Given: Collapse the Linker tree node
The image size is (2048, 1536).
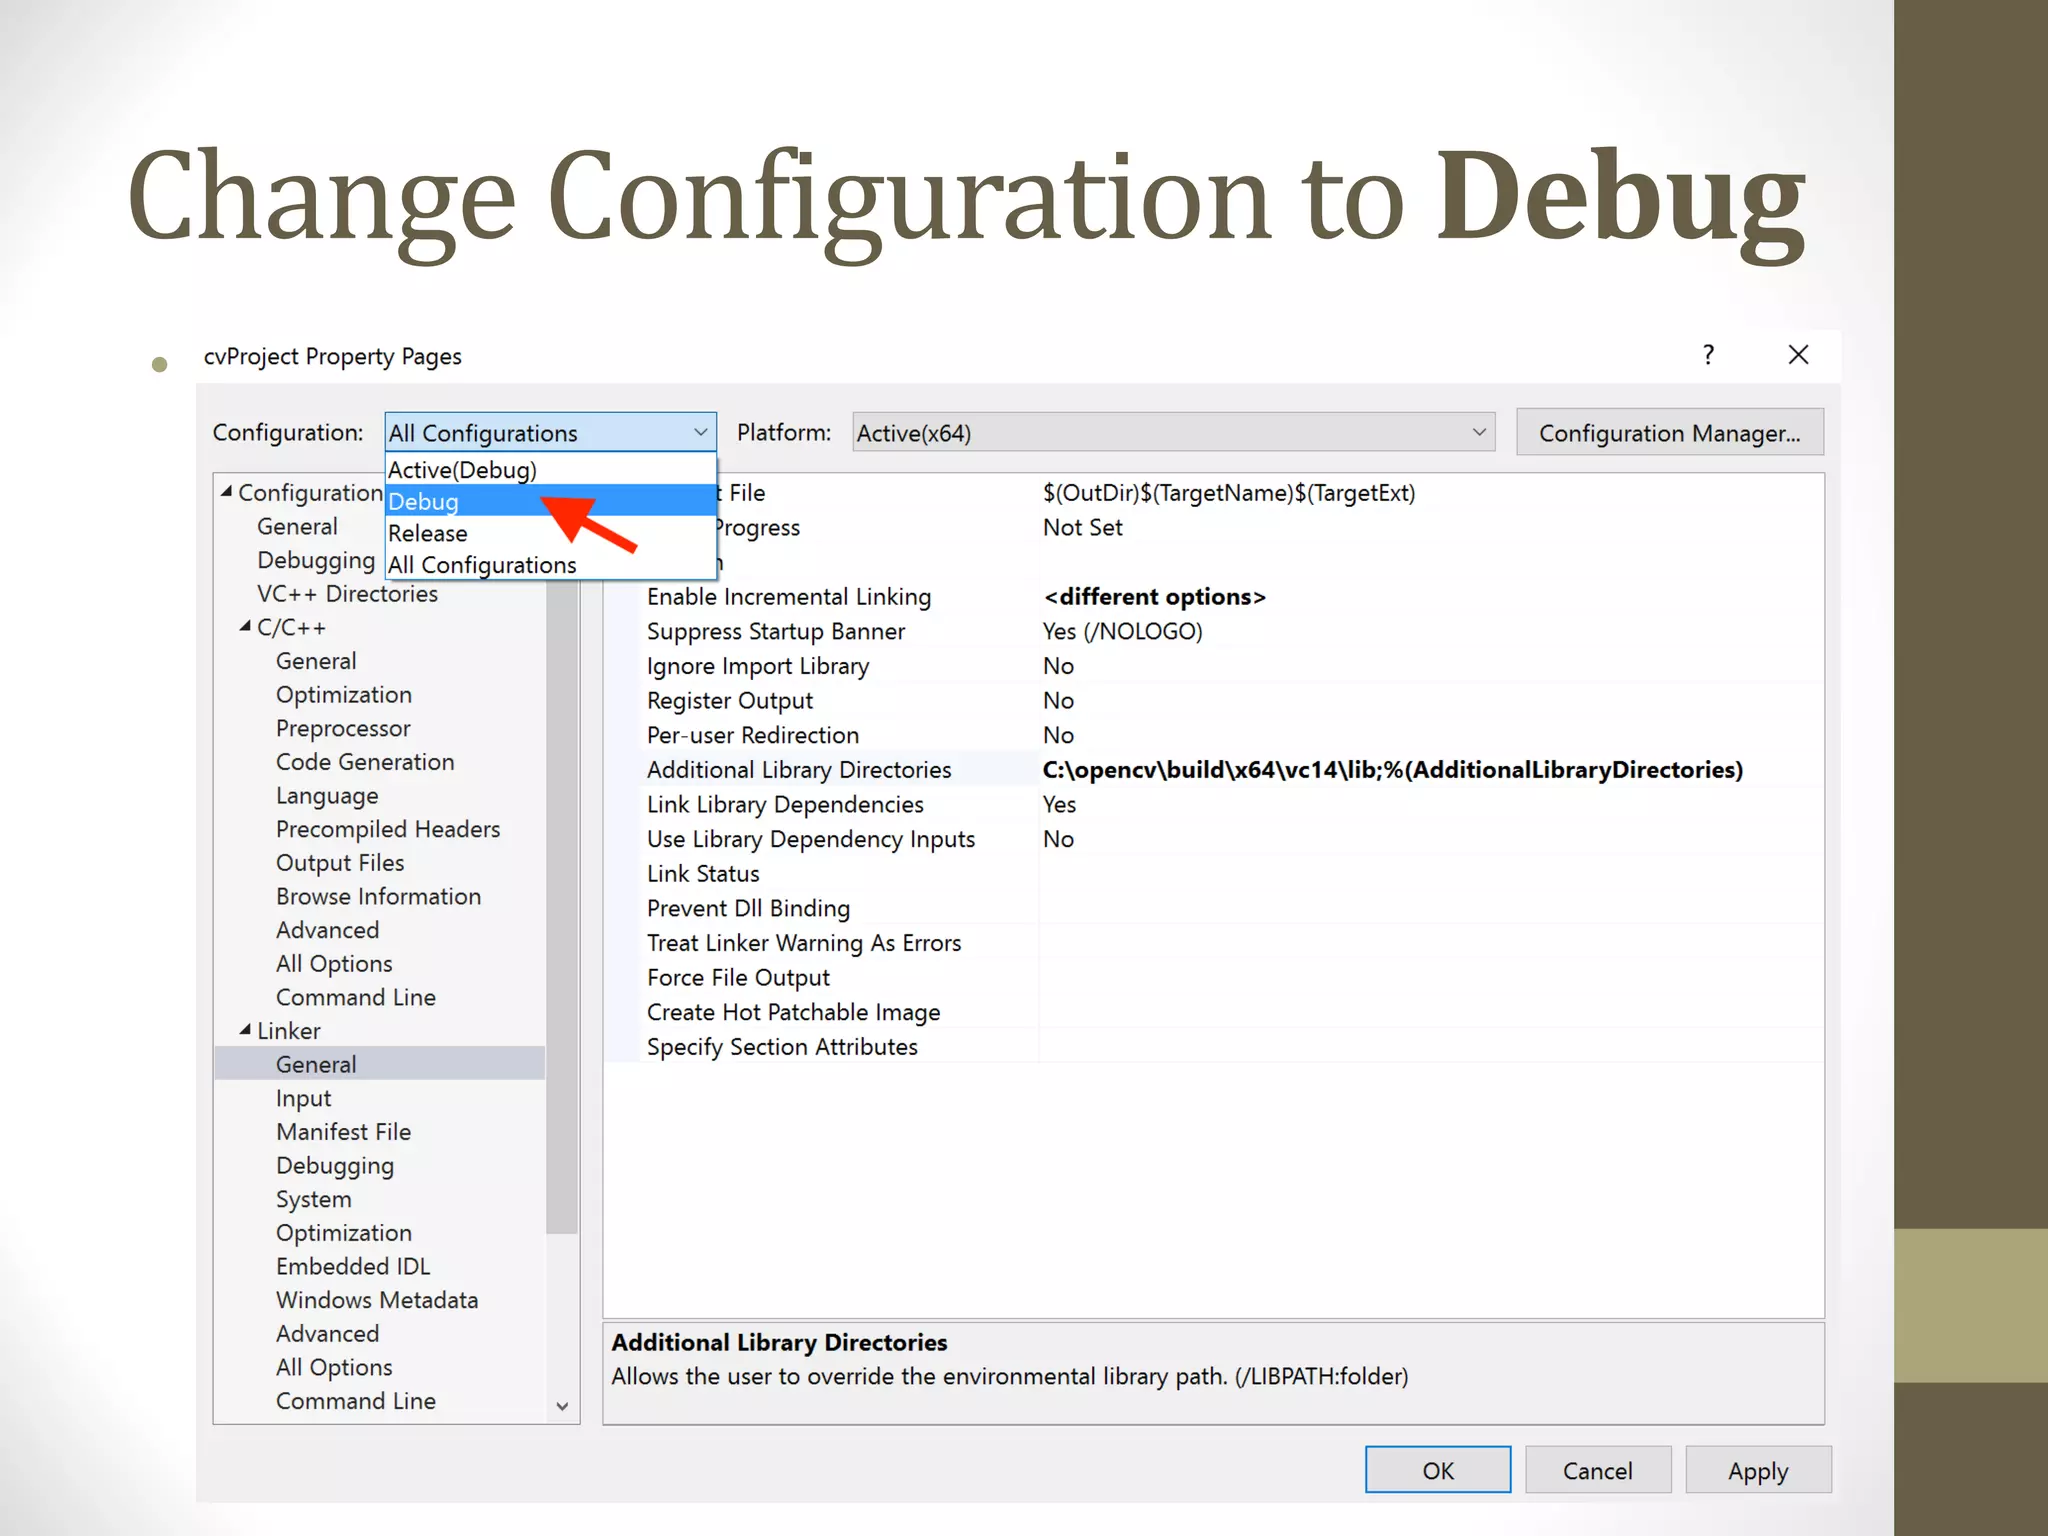Looking at the screenshot, I should tap(245, 1030).
